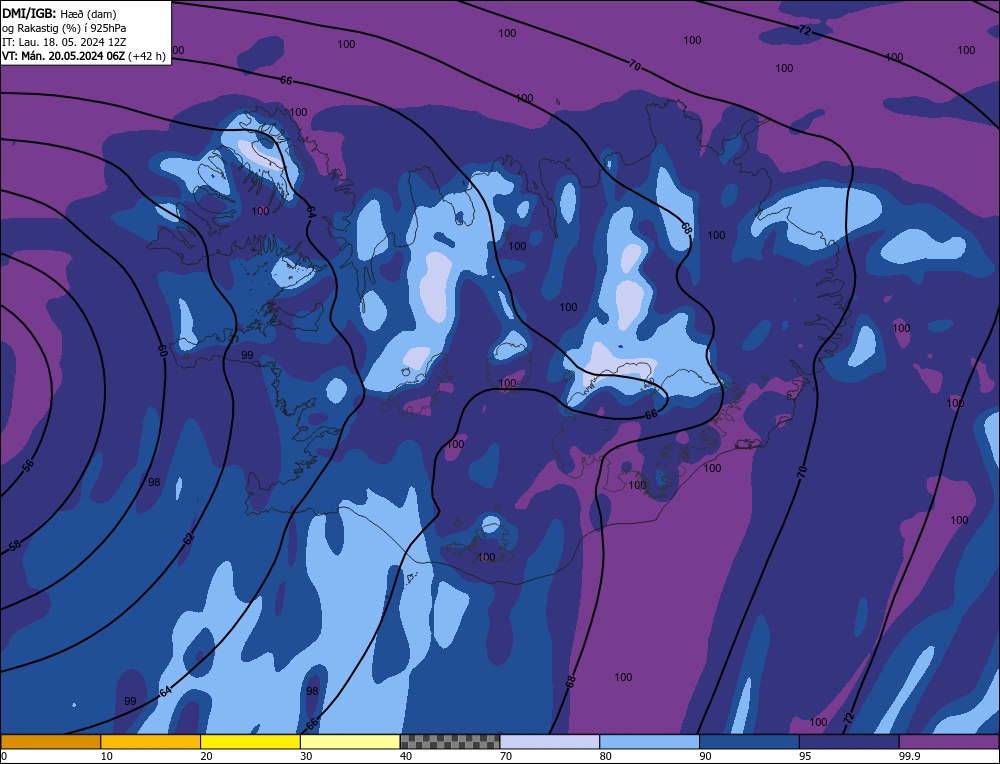Click the '0' legend scale label
The height and width of the screenshot is (764, 1000).
coord(4,756)
